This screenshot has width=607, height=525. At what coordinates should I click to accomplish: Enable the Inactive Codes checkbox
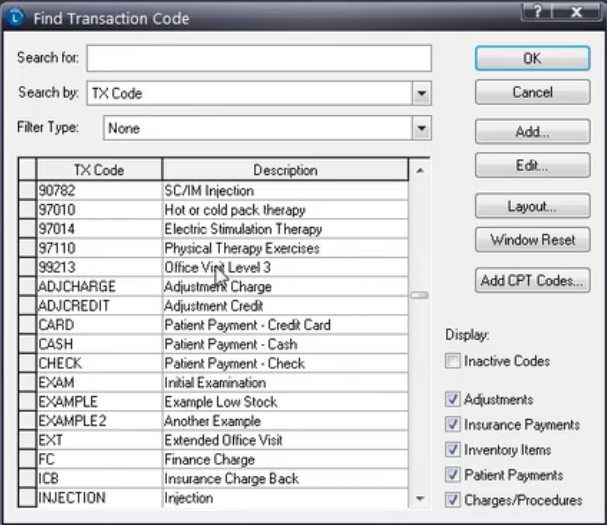453,361
